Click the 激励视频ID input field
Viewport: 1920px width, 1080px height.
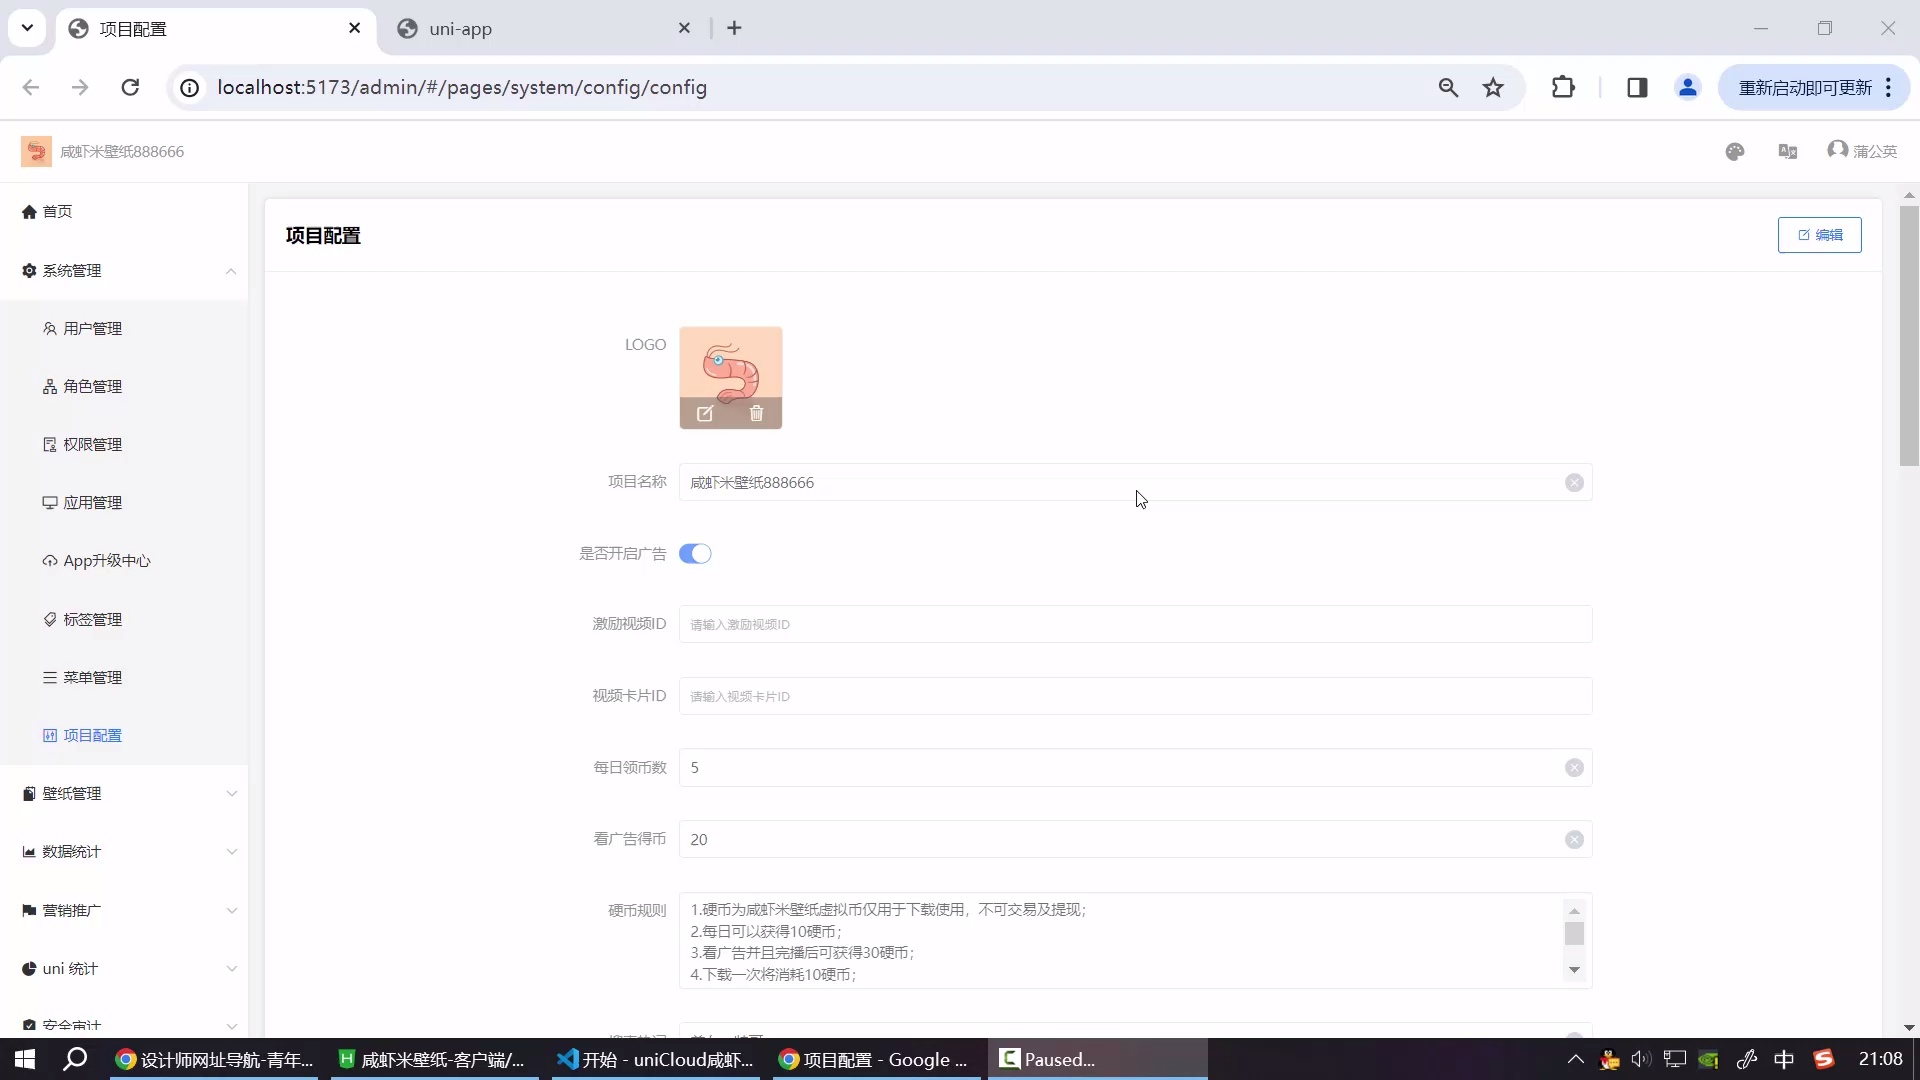click(1134, 625)
